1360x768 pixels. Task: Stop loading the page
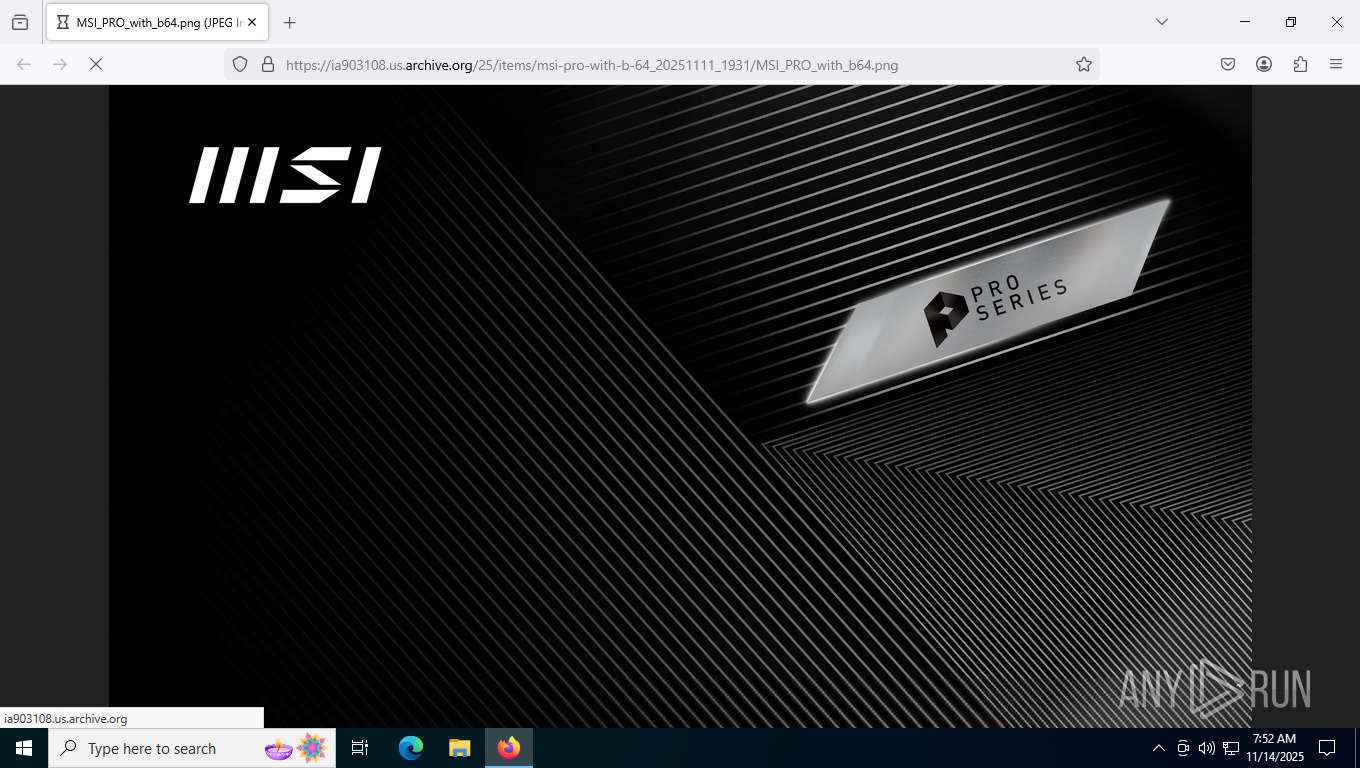pyautogui.click(x=96, y=64)
